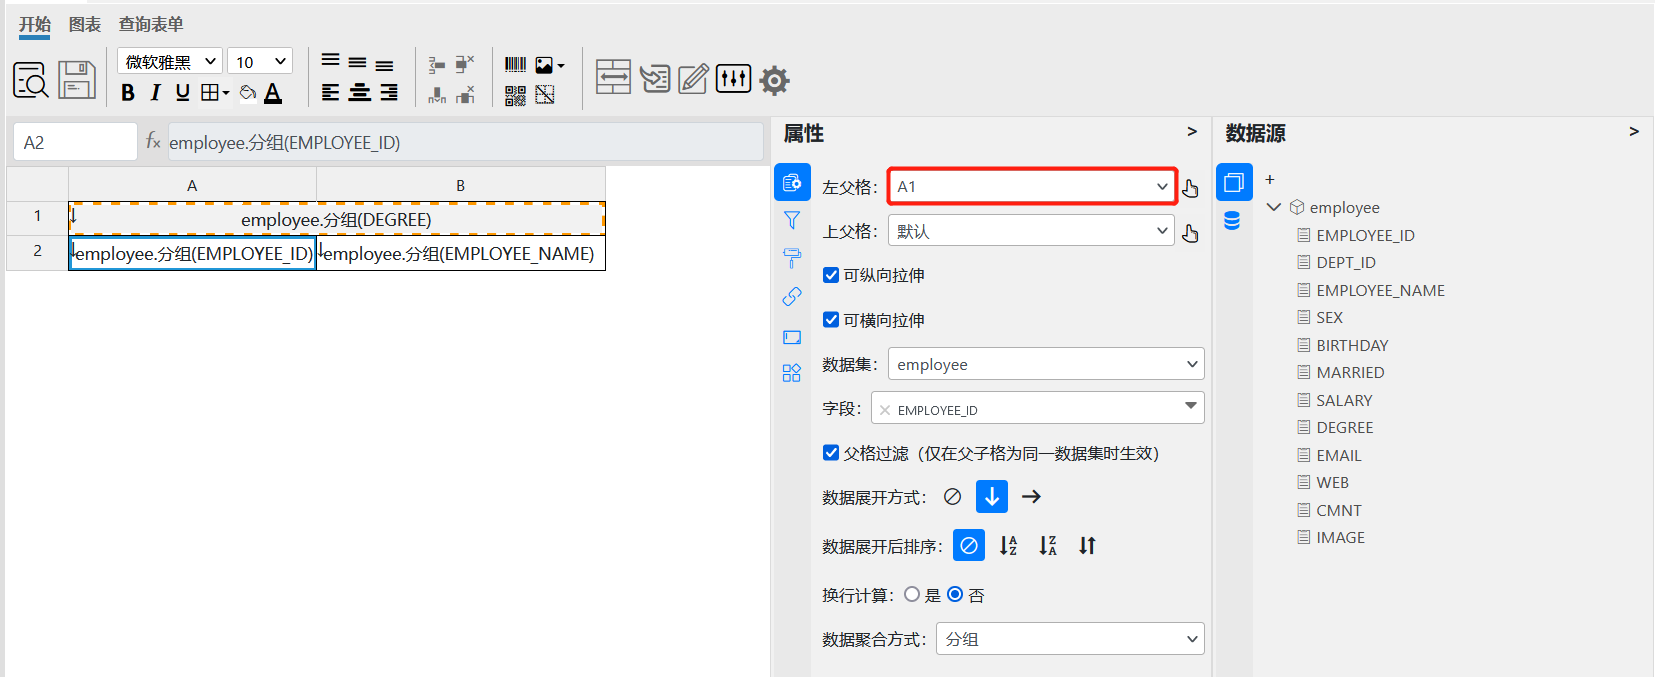Open the font family dropdown
The image size is (1655, 677).
point(170,61)
